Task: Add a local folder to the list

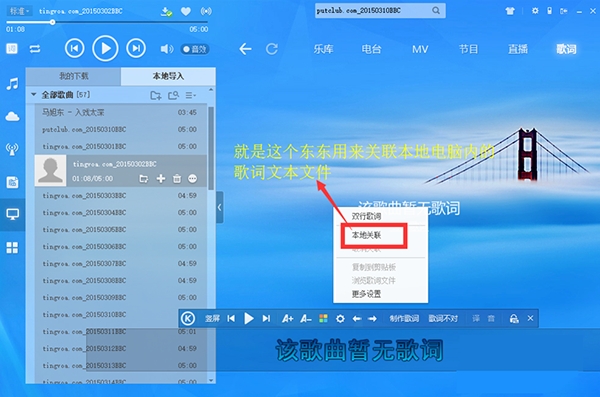Action: coord(155,95)
